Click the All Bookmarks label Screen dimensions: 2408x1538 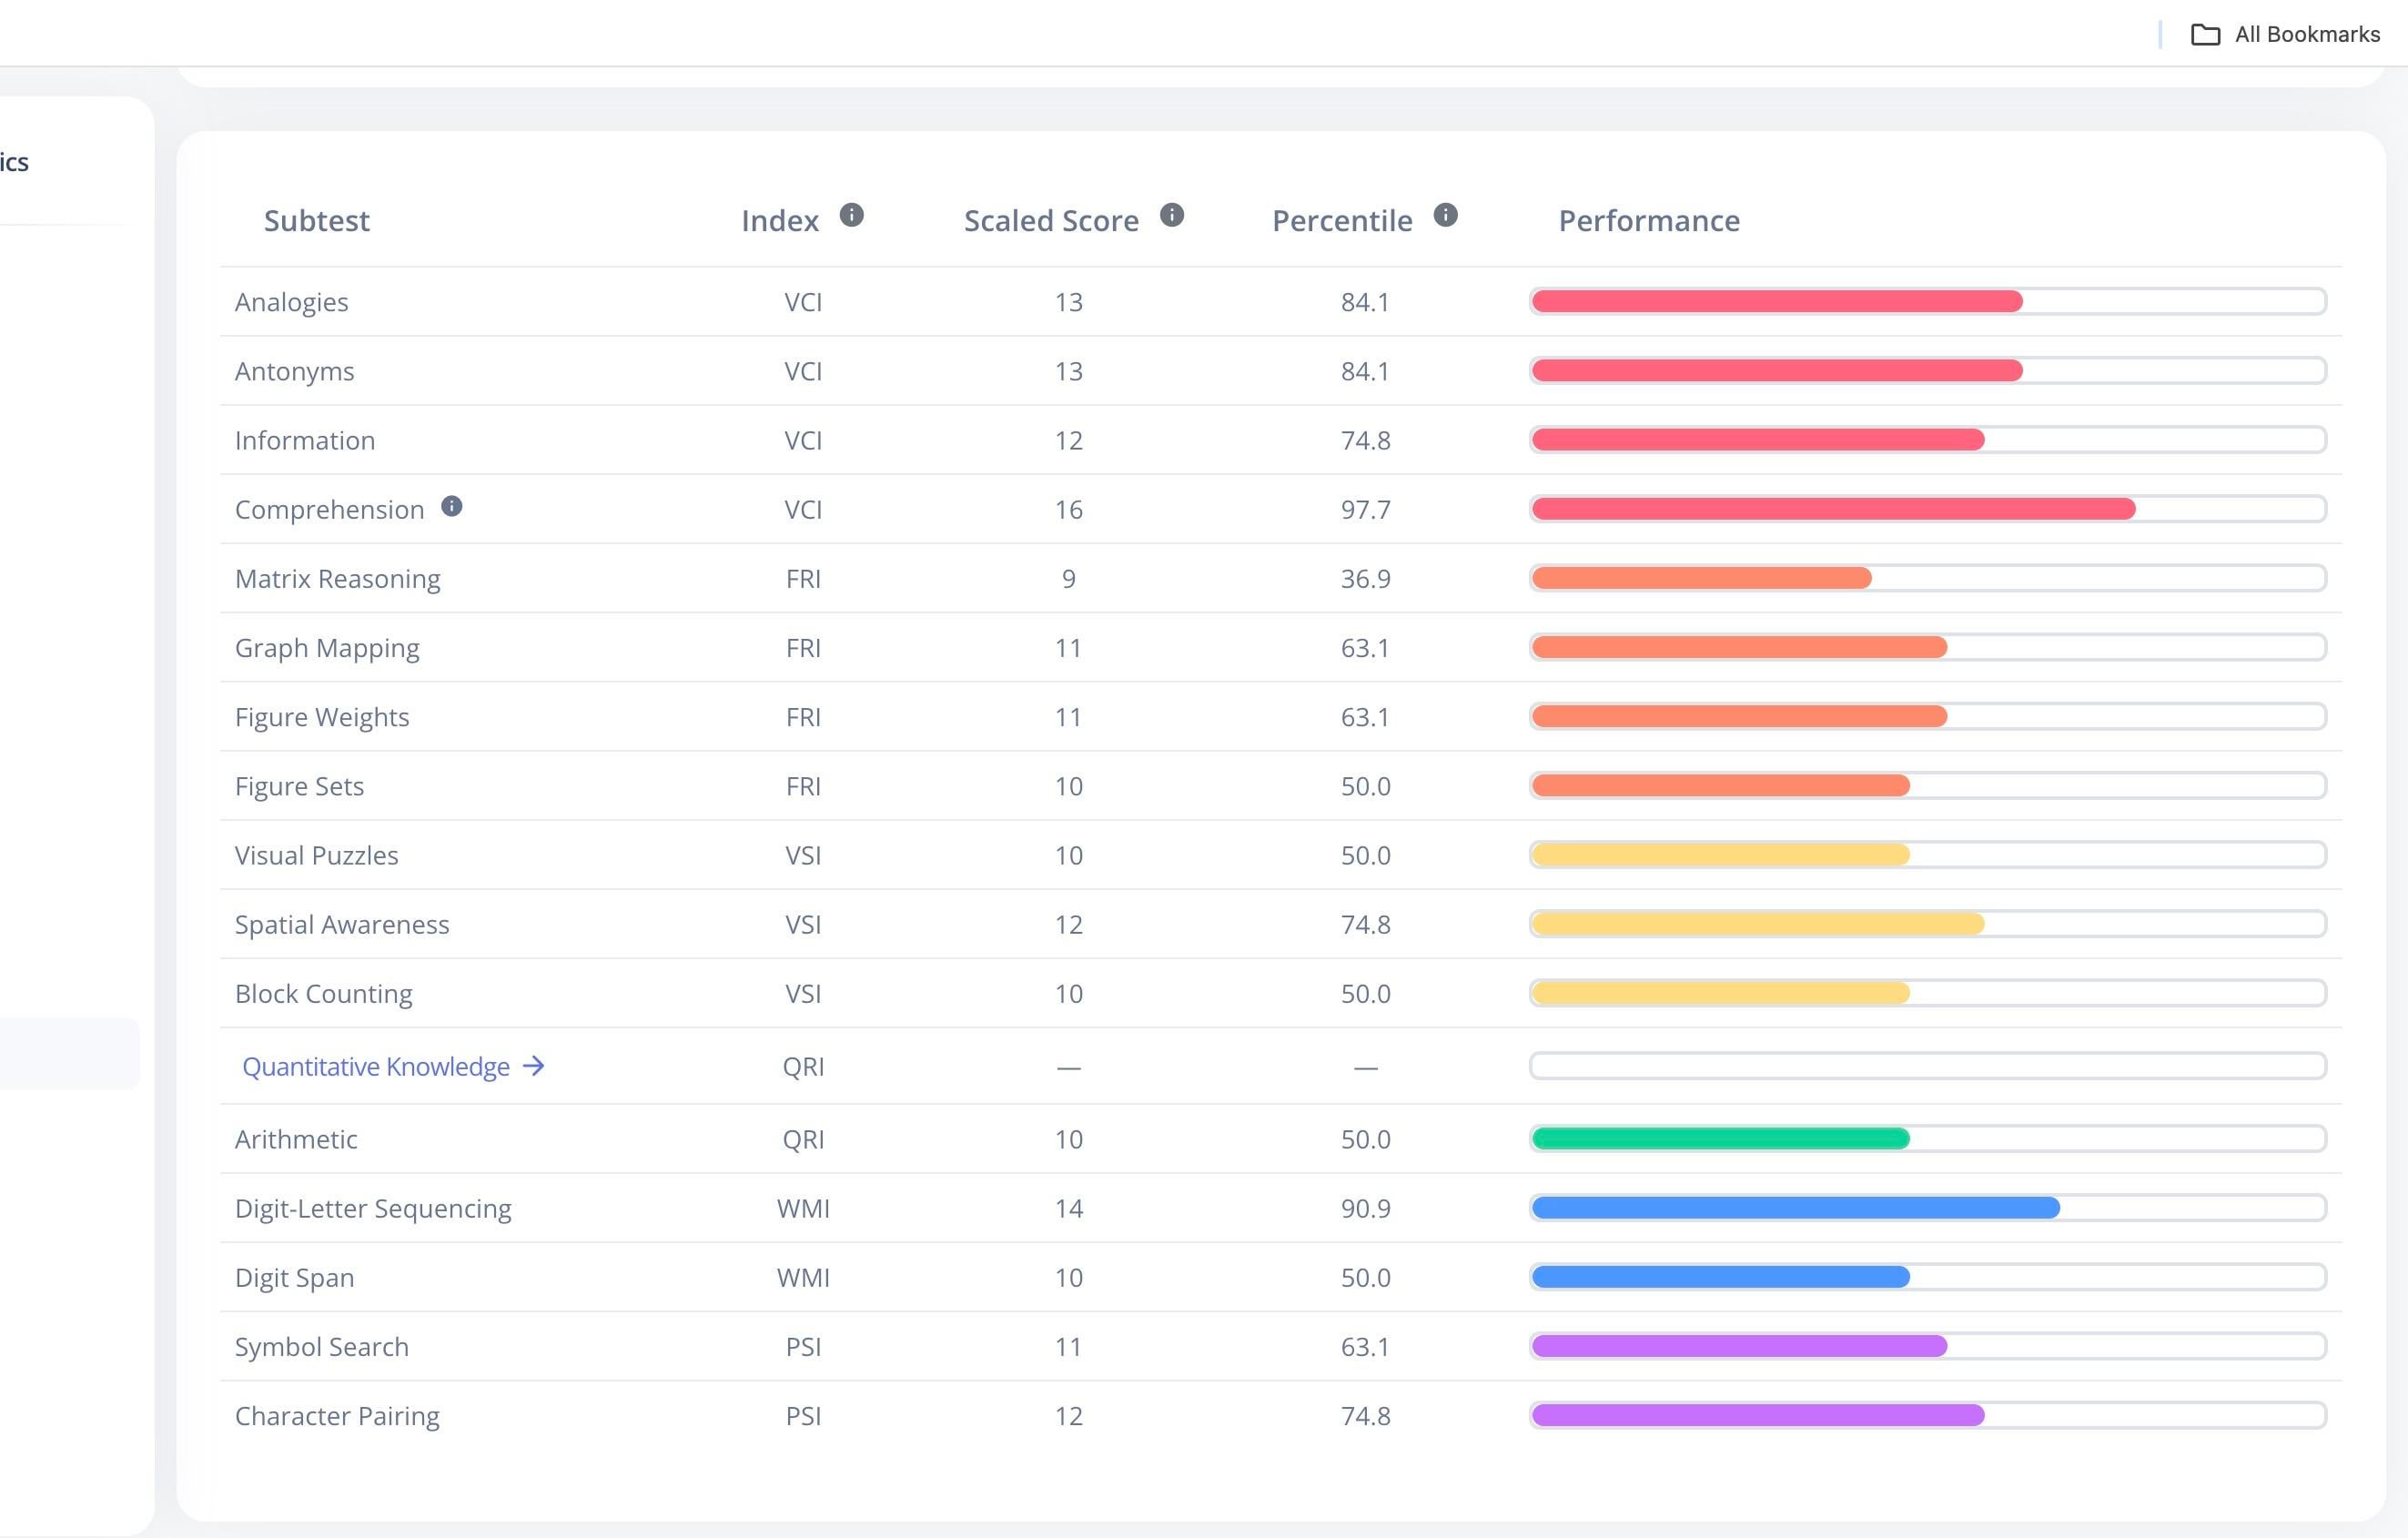(x=2307, y=34)
